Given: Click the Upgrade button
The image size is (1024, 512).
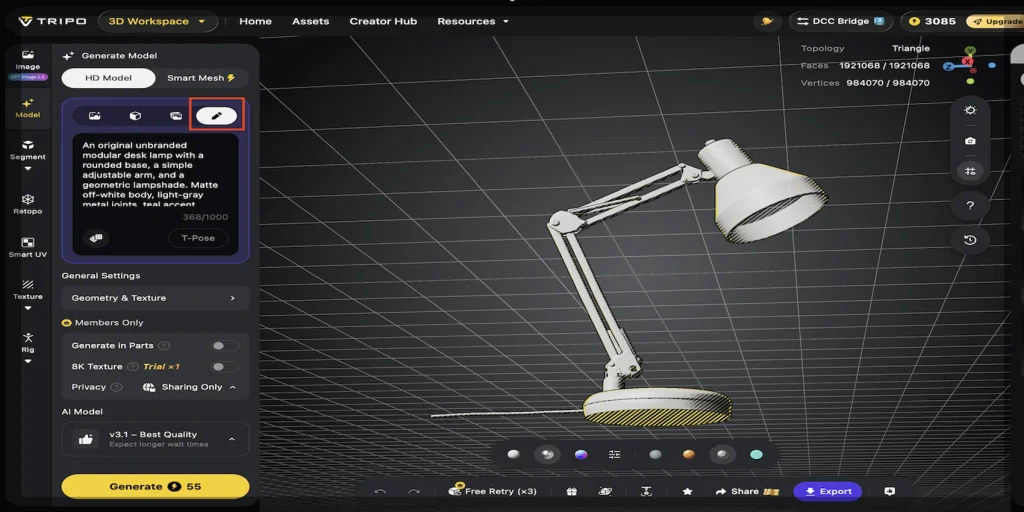Looking at the screenshot, I should point(995,21).
